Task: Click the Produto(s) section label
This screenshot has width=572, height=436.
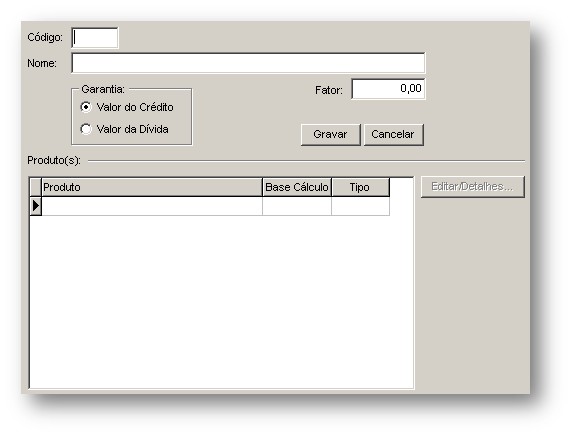Action: pos(54,161)
